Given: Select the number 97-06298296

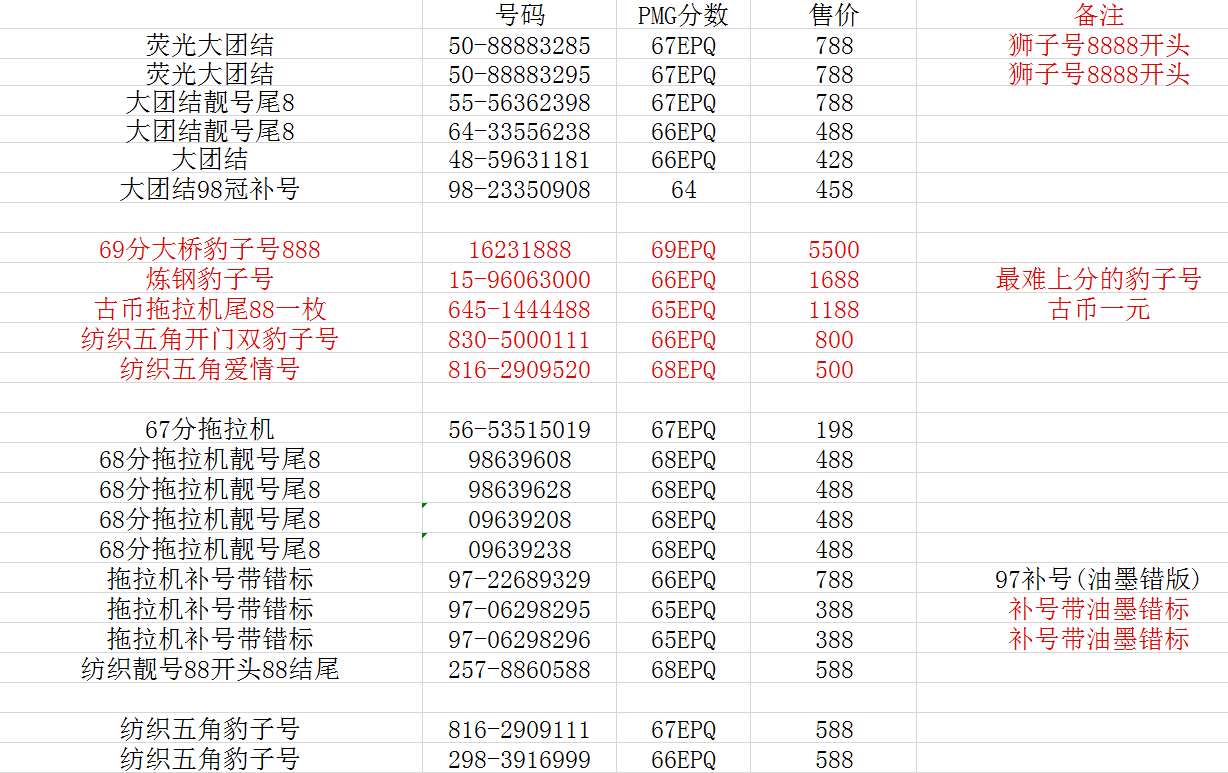Looking at the screenshot, I should 519,639.
